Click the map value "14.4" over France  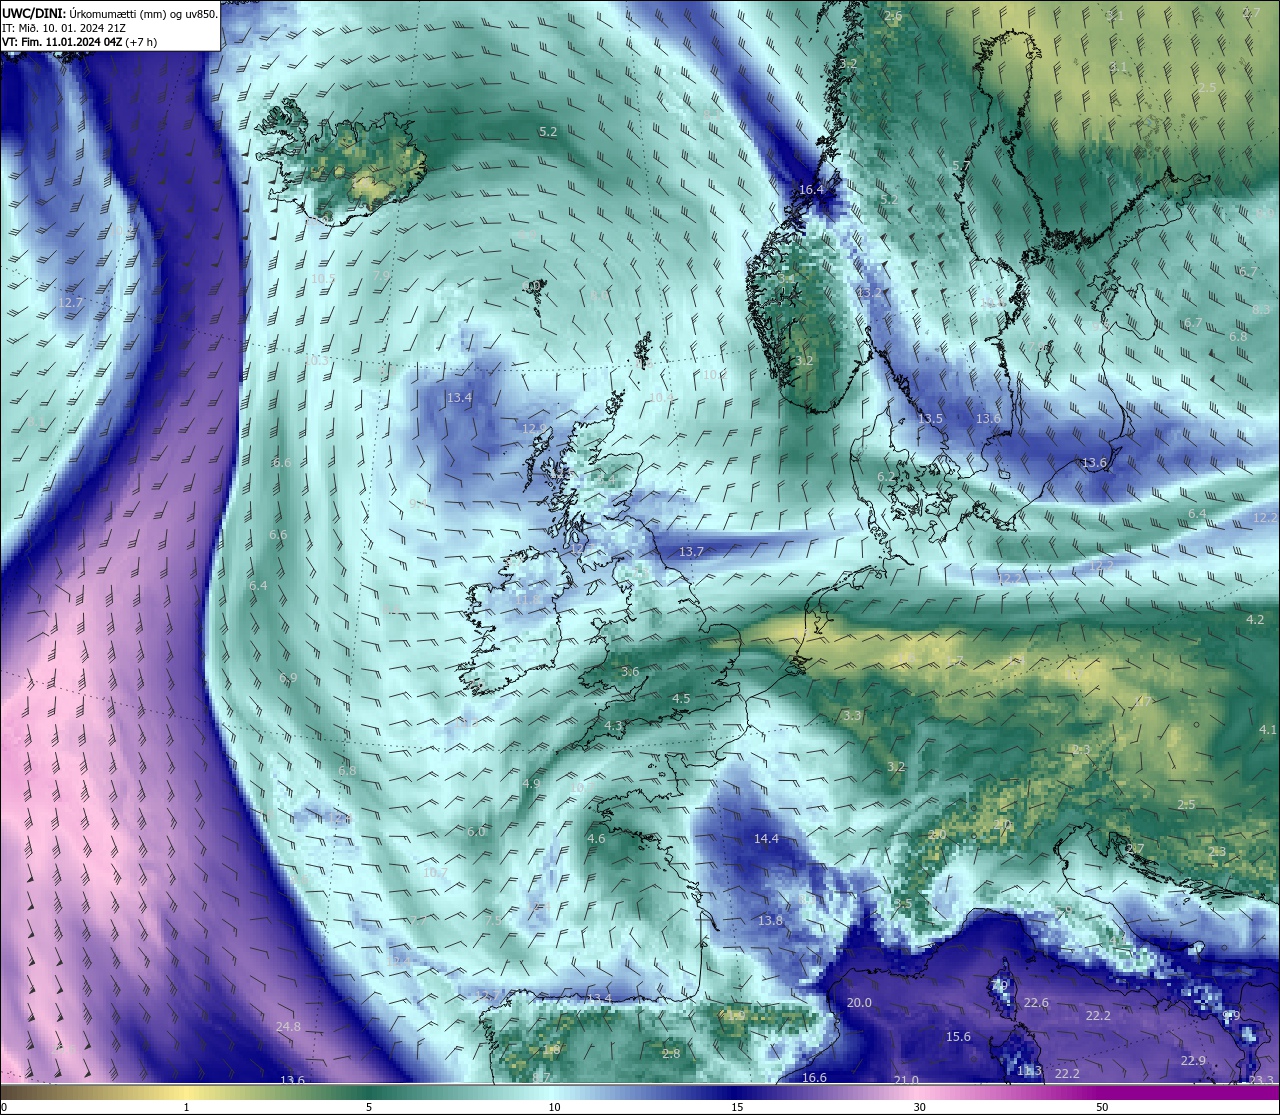766,838
